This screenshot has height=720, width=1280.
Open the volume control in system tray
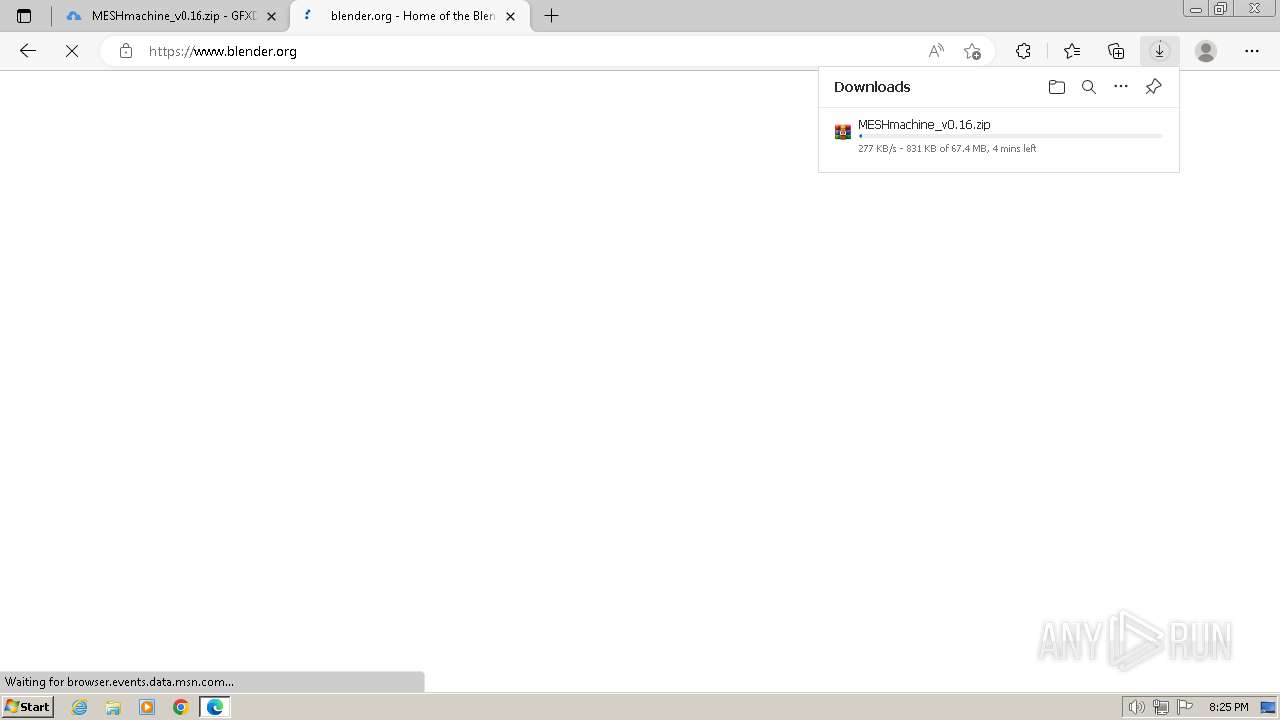(x=1137, y=707)
